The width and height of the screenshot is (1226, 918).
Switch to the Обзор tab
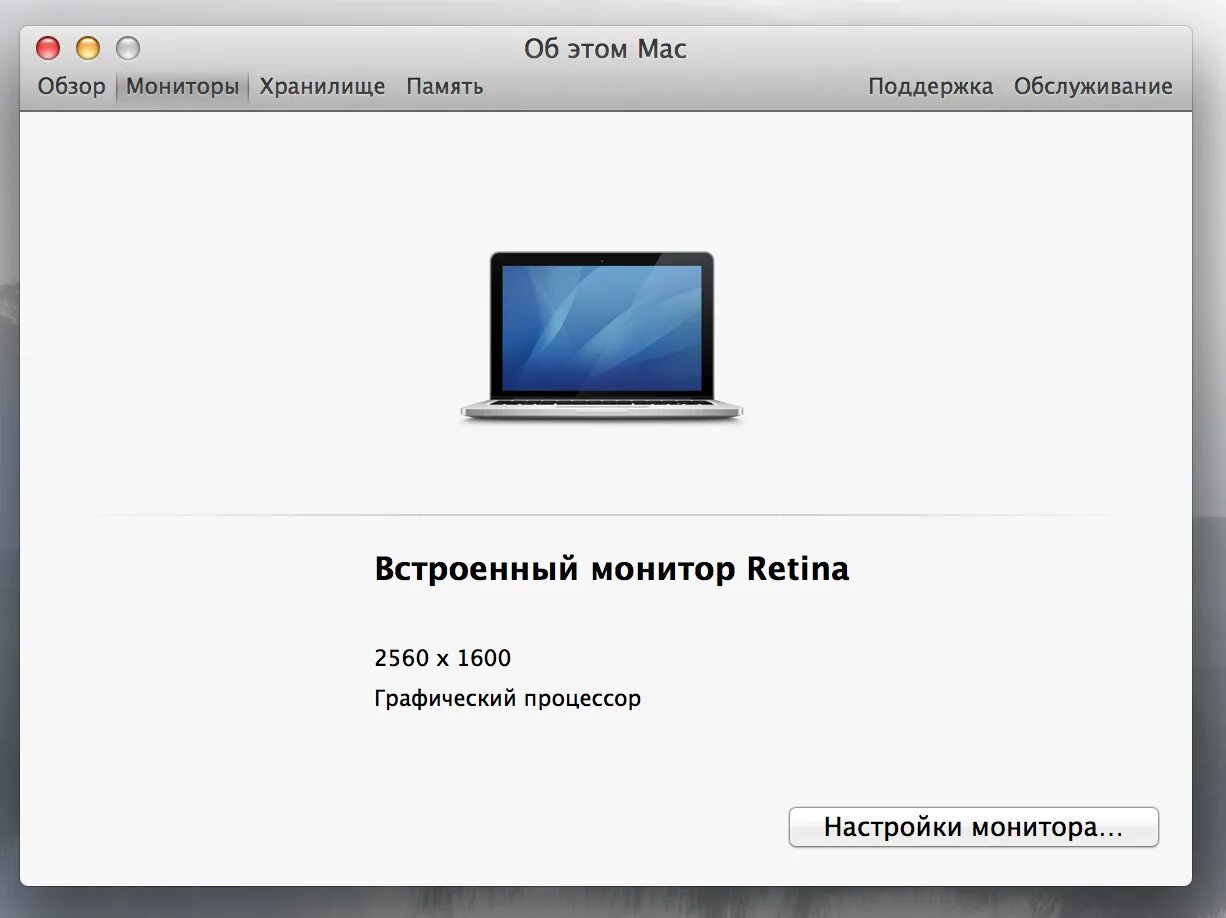71,87
